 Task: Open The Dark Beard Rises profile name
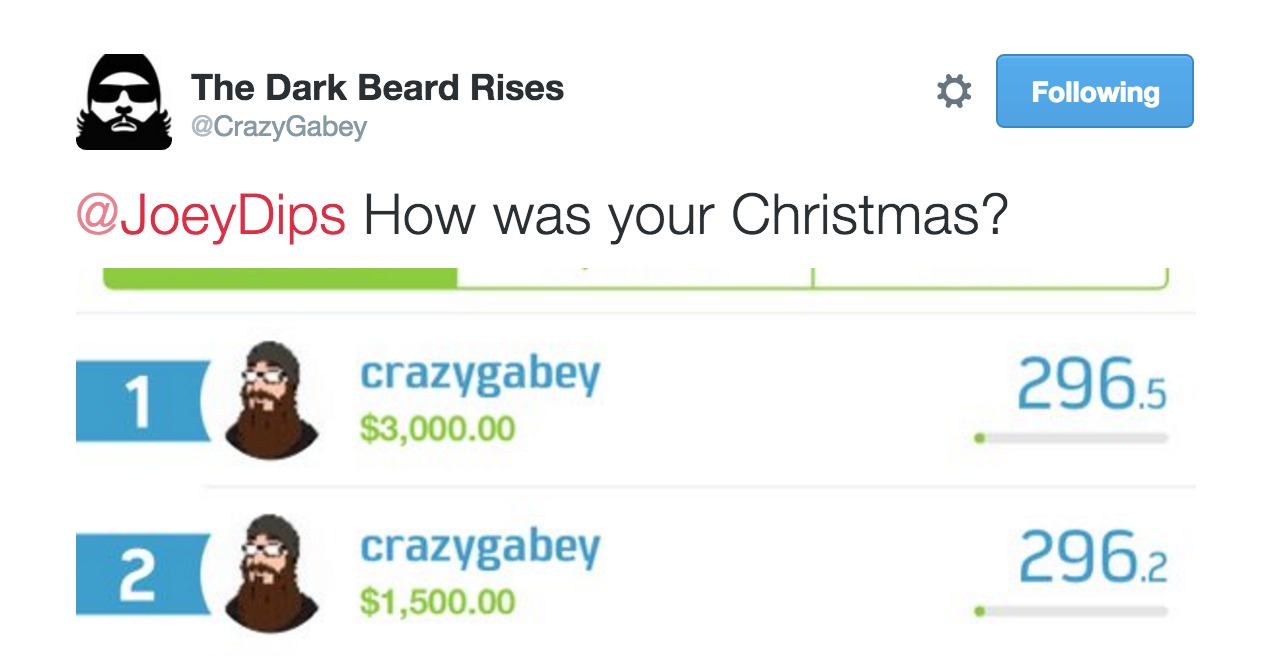377,88
